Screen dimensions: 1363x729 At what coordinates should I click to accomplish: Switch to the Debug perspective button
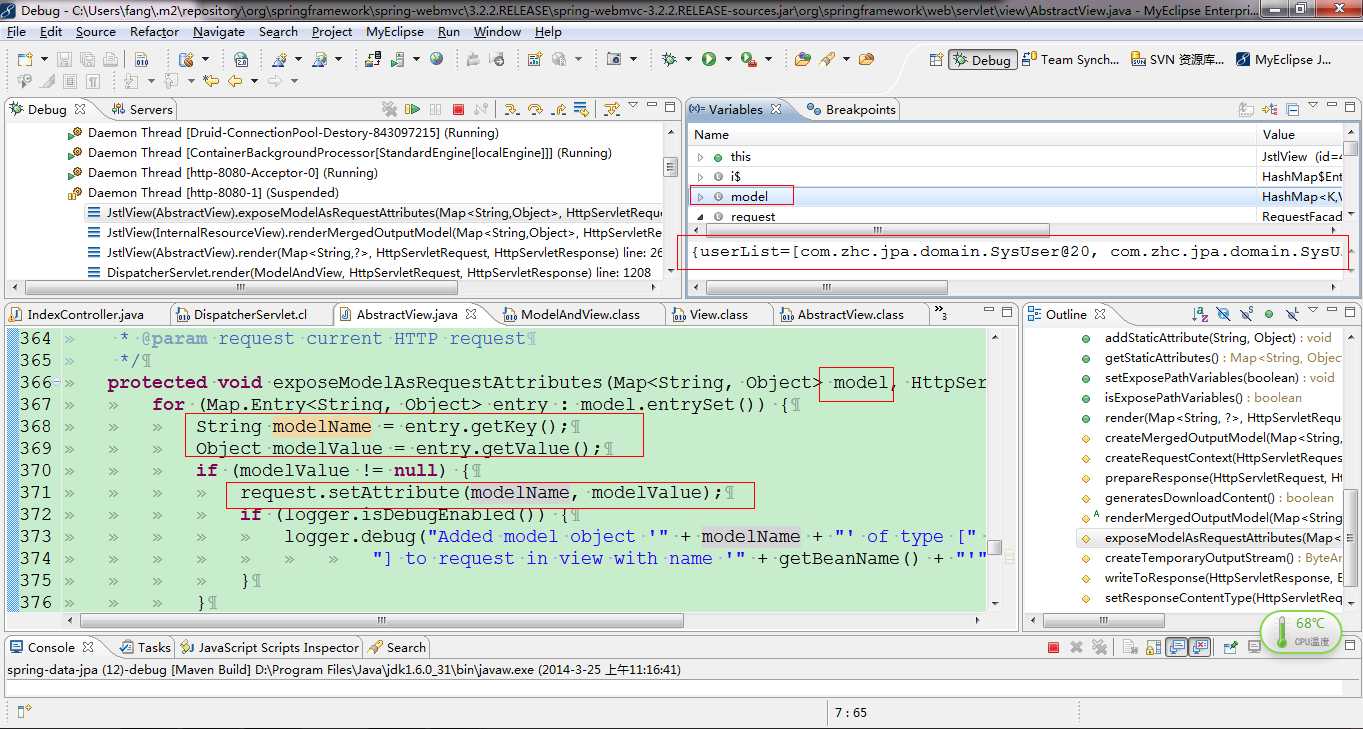[982, 60]
